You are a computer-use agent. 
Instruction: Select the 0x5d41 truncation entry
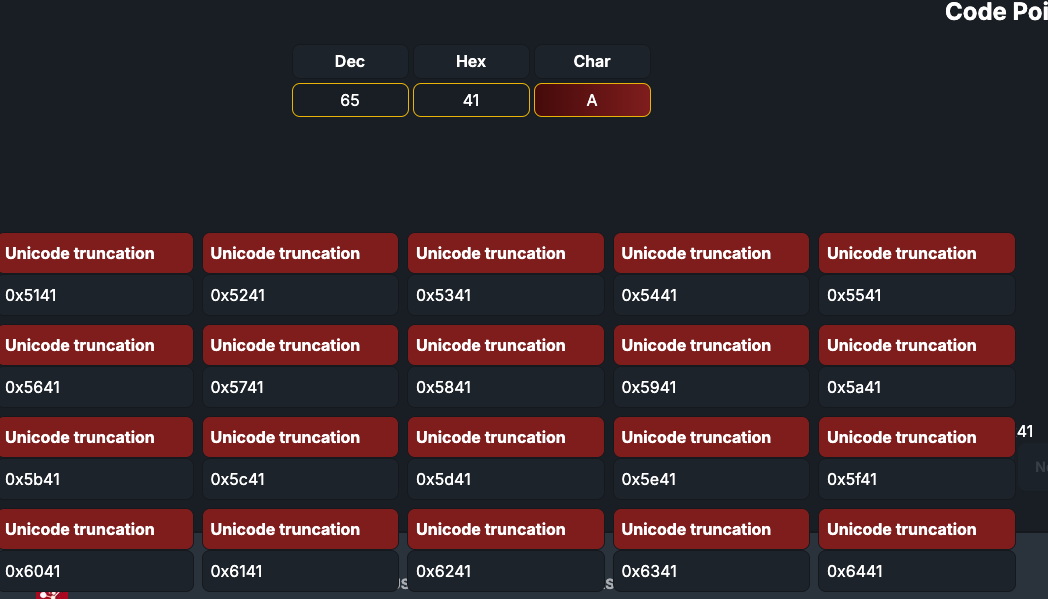[506, 479]
